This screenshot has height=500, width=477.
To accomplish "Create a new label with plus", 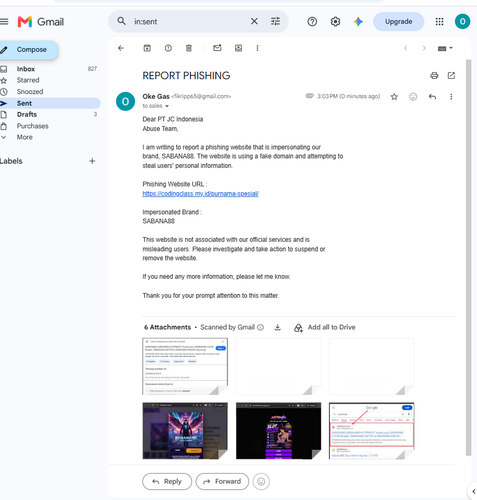I will pos(92,161).
